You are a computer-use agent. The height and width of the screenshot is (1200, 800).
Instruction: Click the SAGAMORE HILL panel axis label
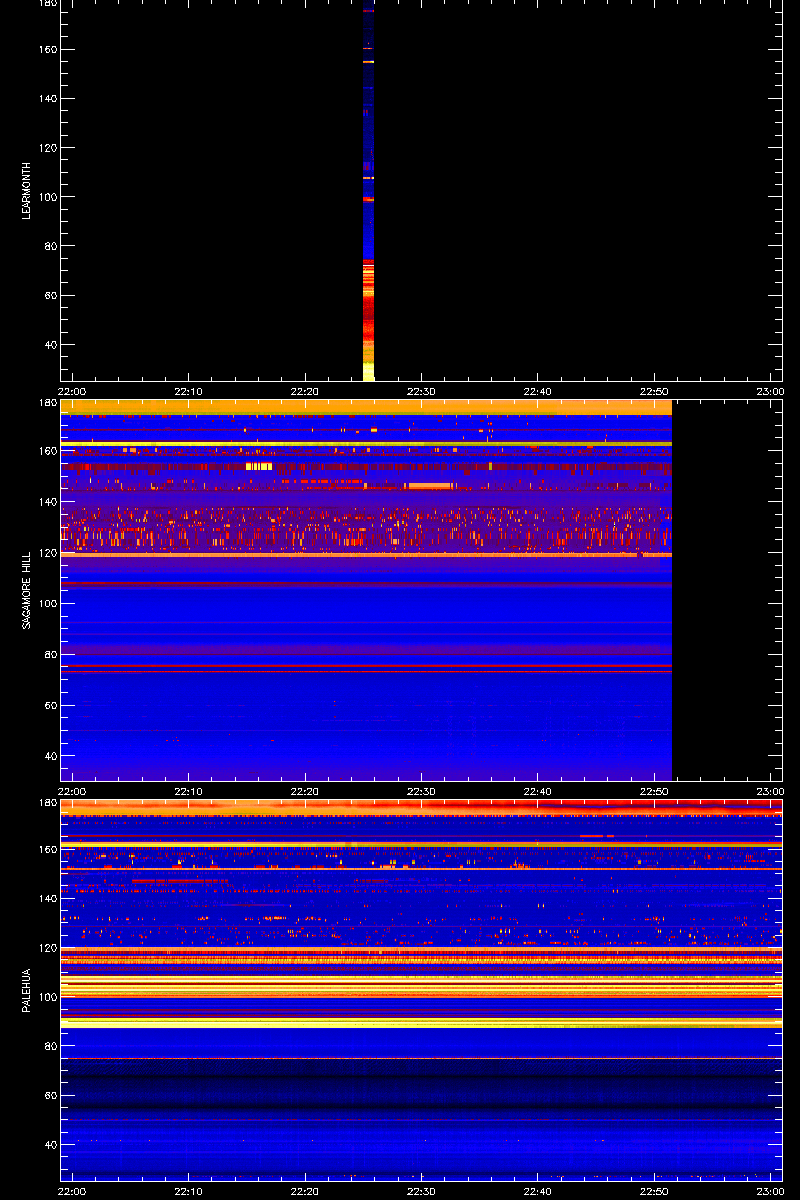[28, 592]
